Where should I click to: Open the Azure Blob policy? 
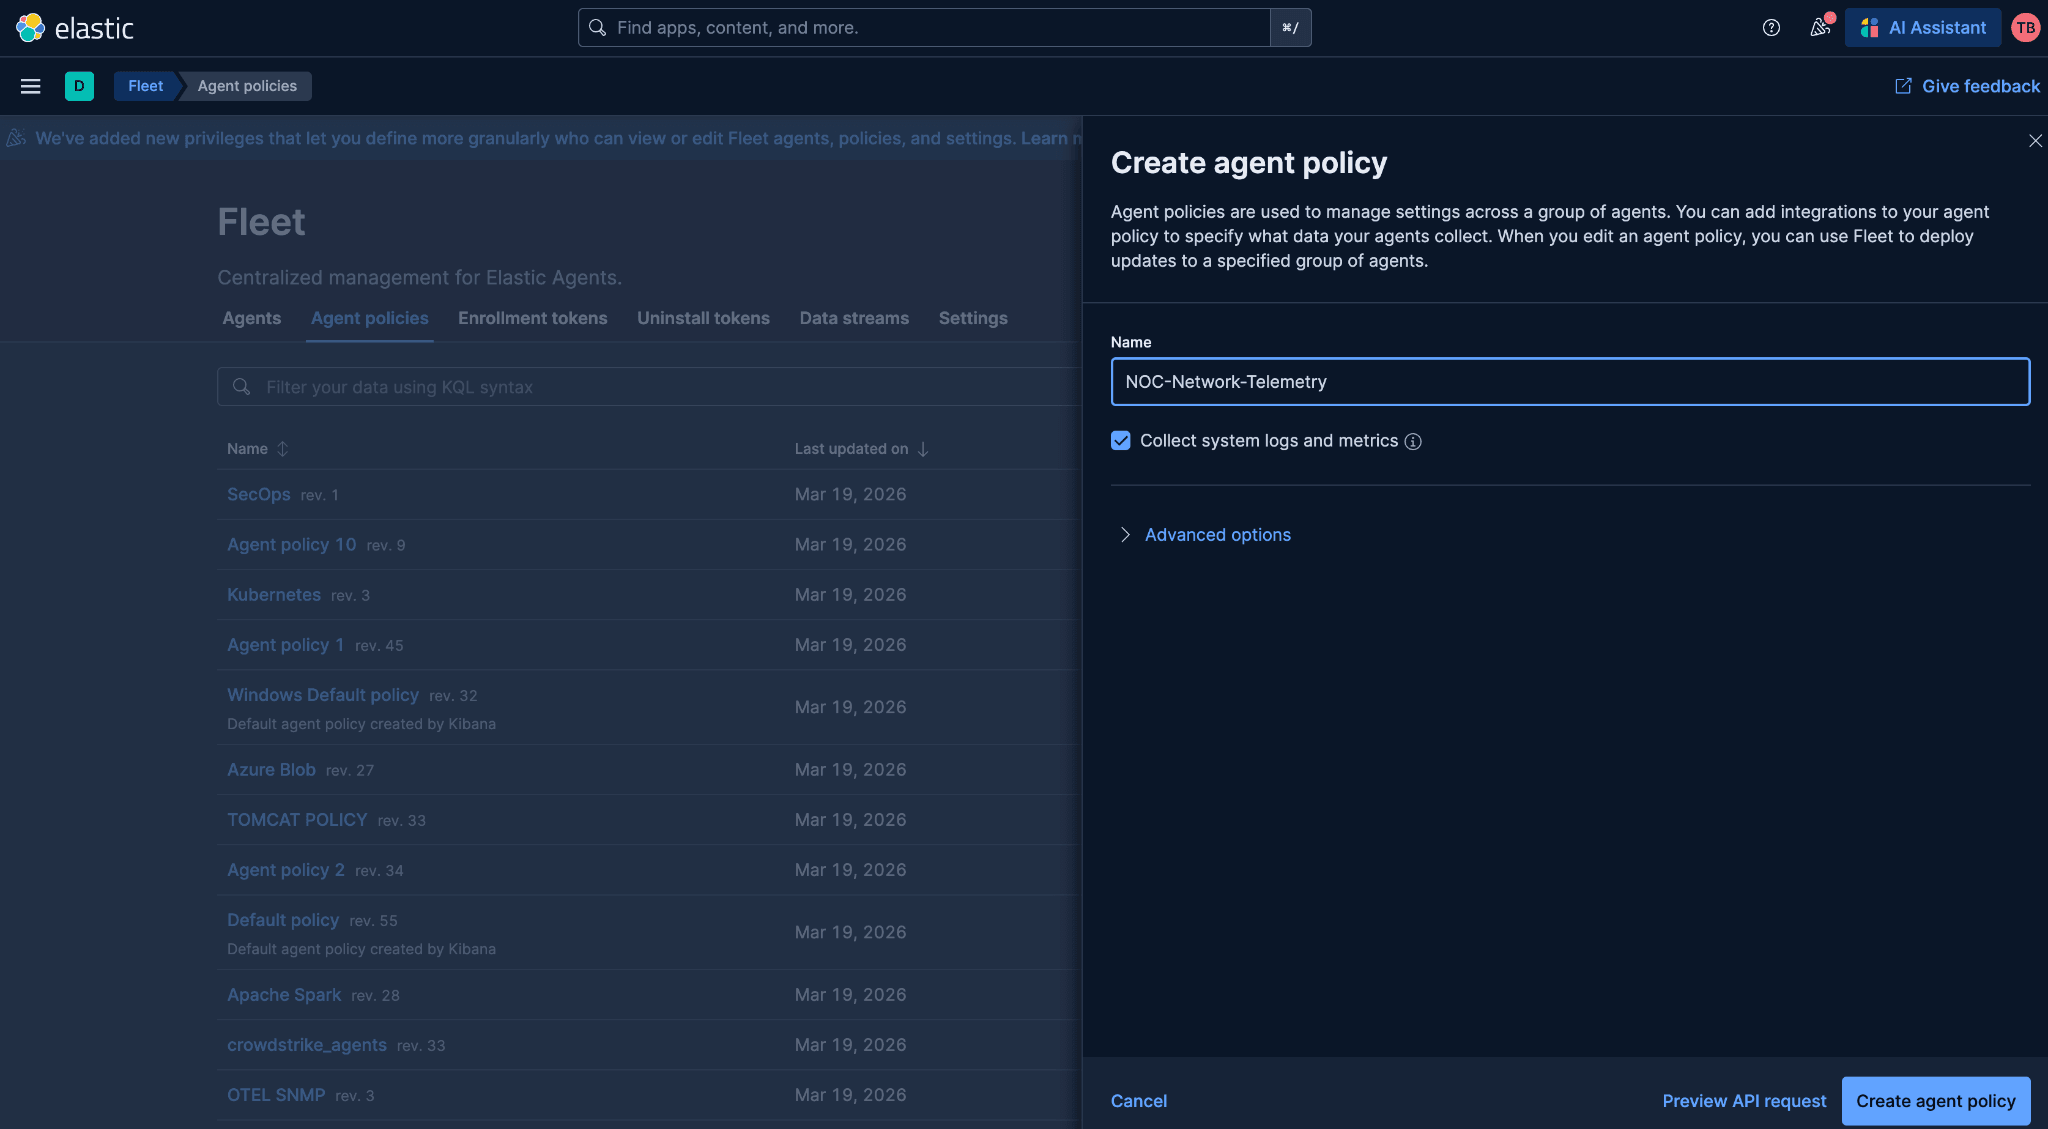(272, 770)
